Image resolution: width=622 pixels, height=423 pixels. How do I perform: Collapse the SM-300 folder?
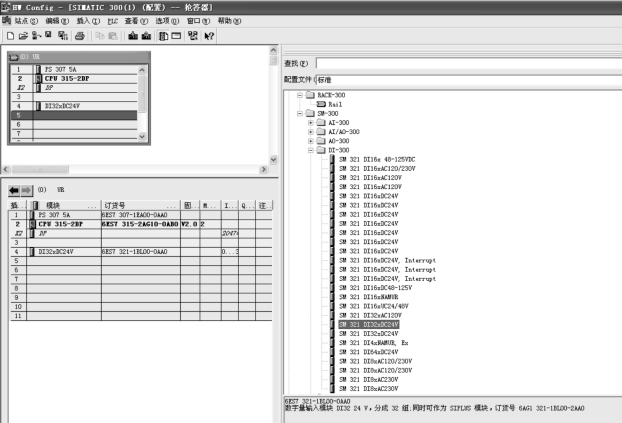click(300, 113)
